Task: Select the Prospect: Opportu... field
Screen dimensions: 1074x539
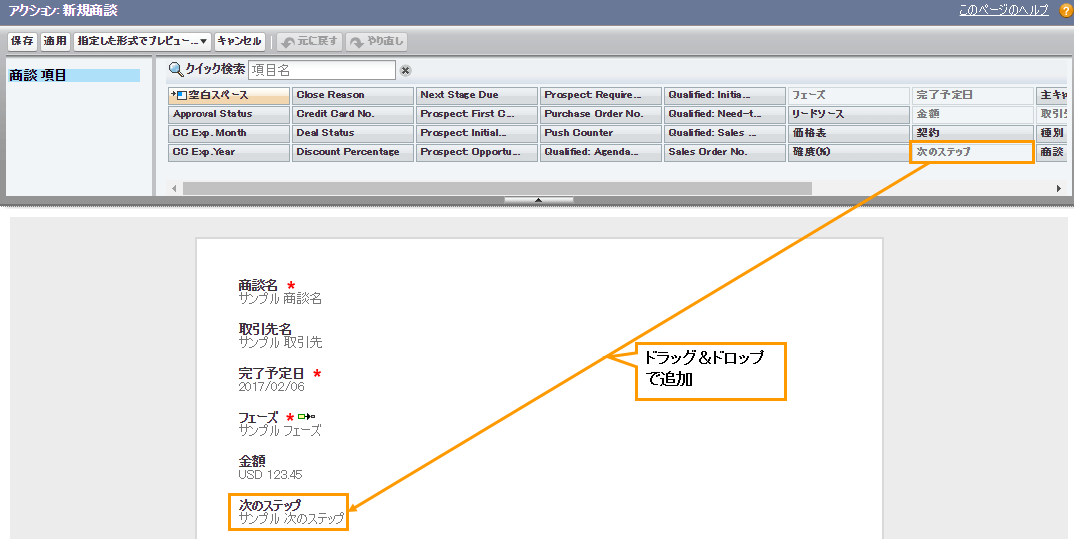Action: [x=477, y=153]
